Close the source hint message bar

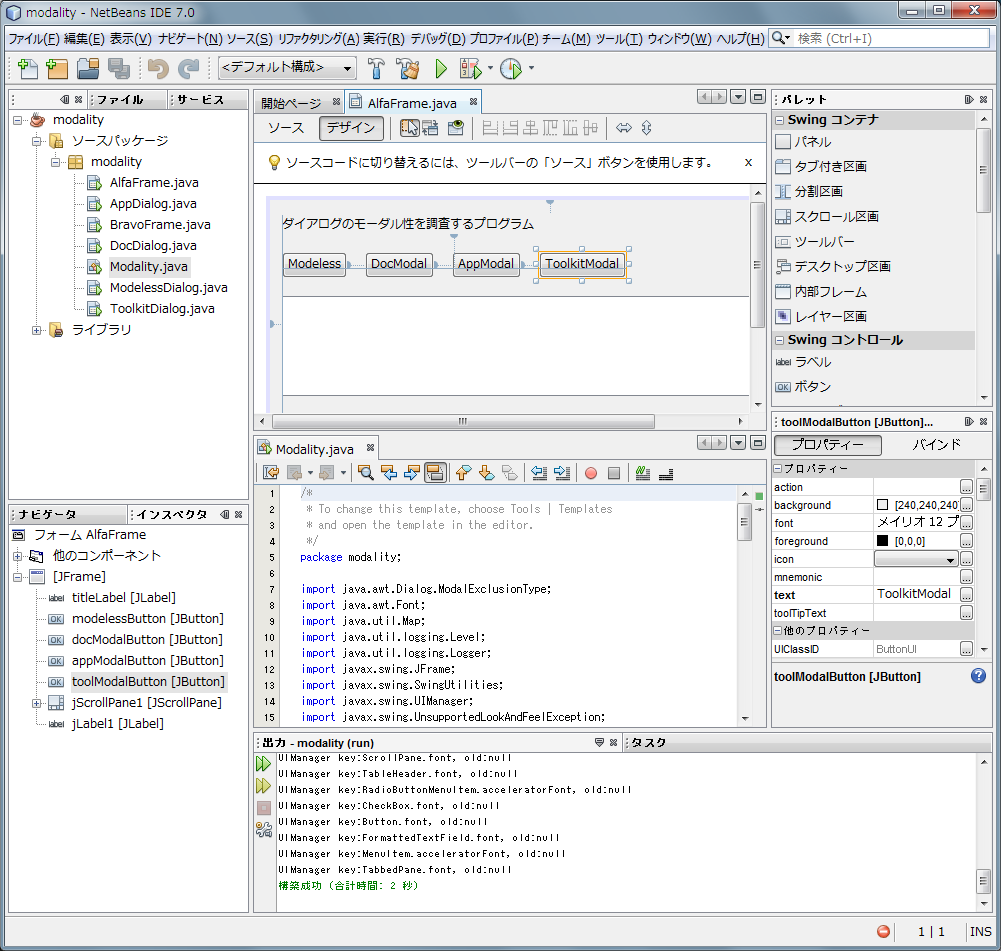click(x=748, y=163)
